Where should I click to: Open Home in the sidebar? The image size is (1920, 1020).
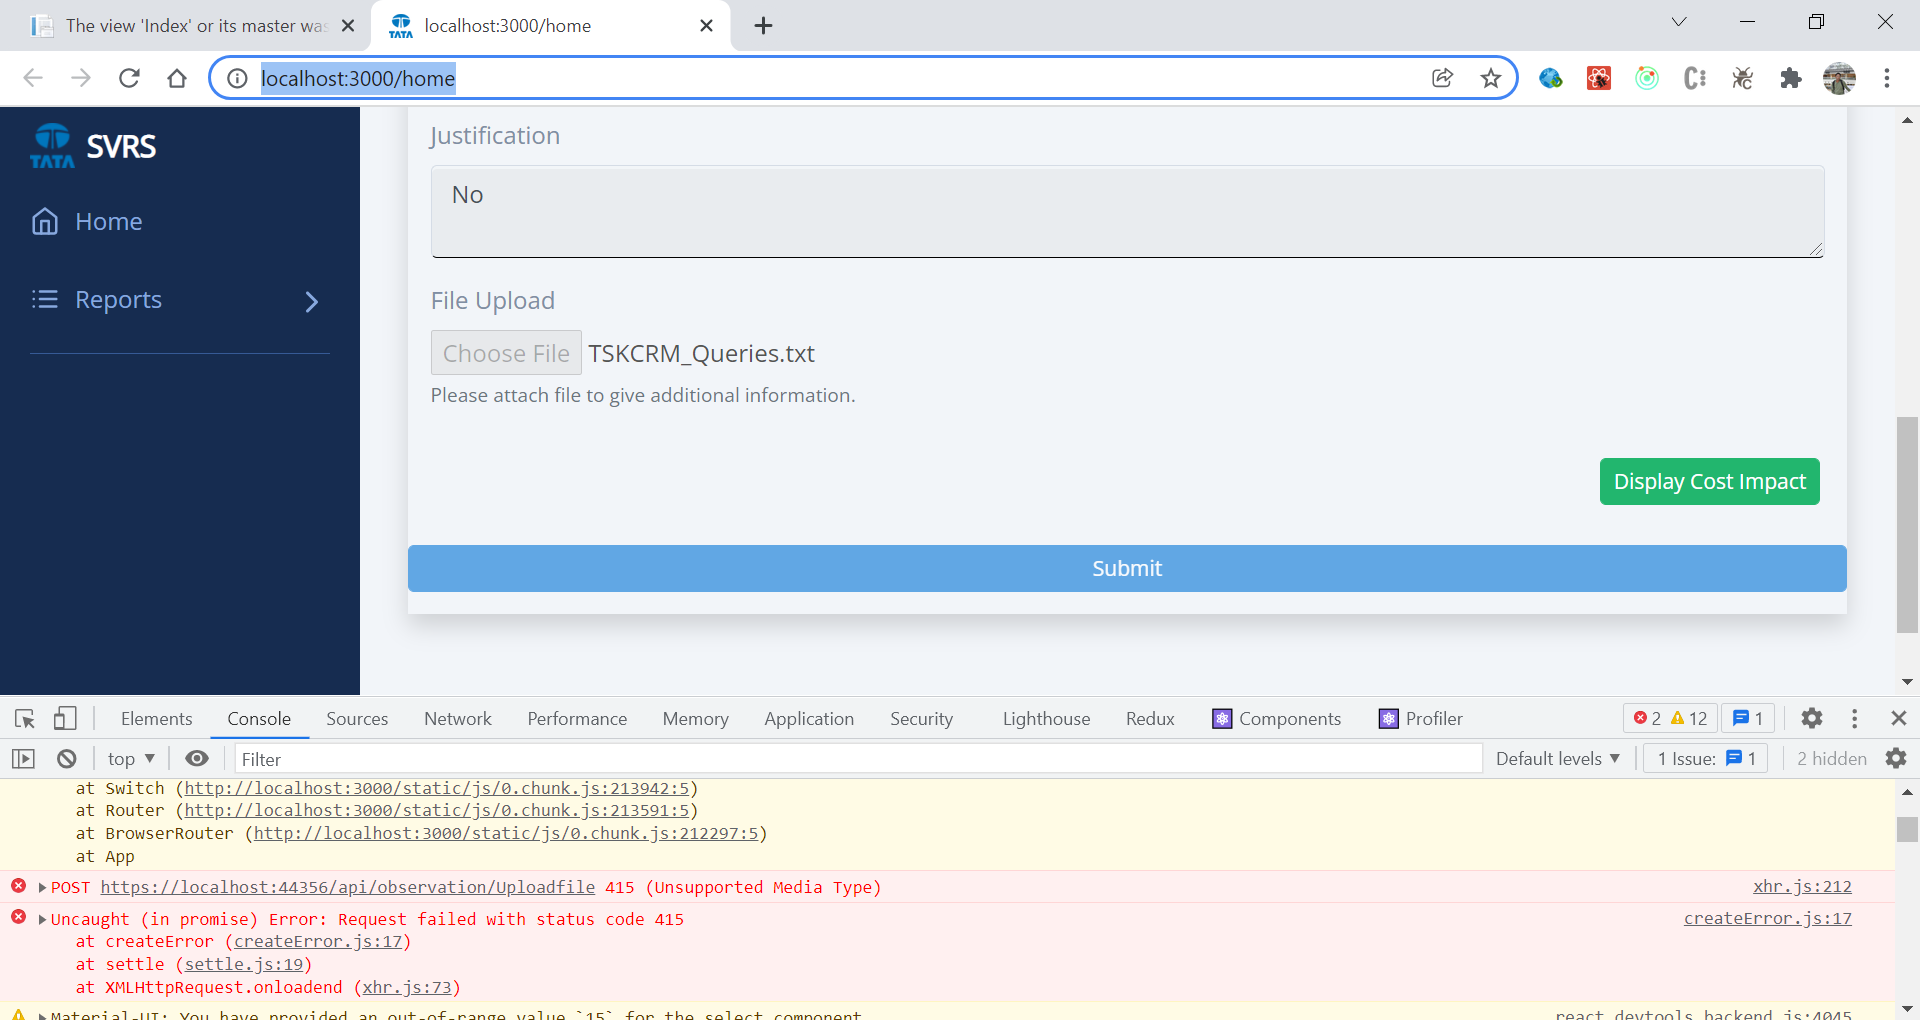point(87,221)
